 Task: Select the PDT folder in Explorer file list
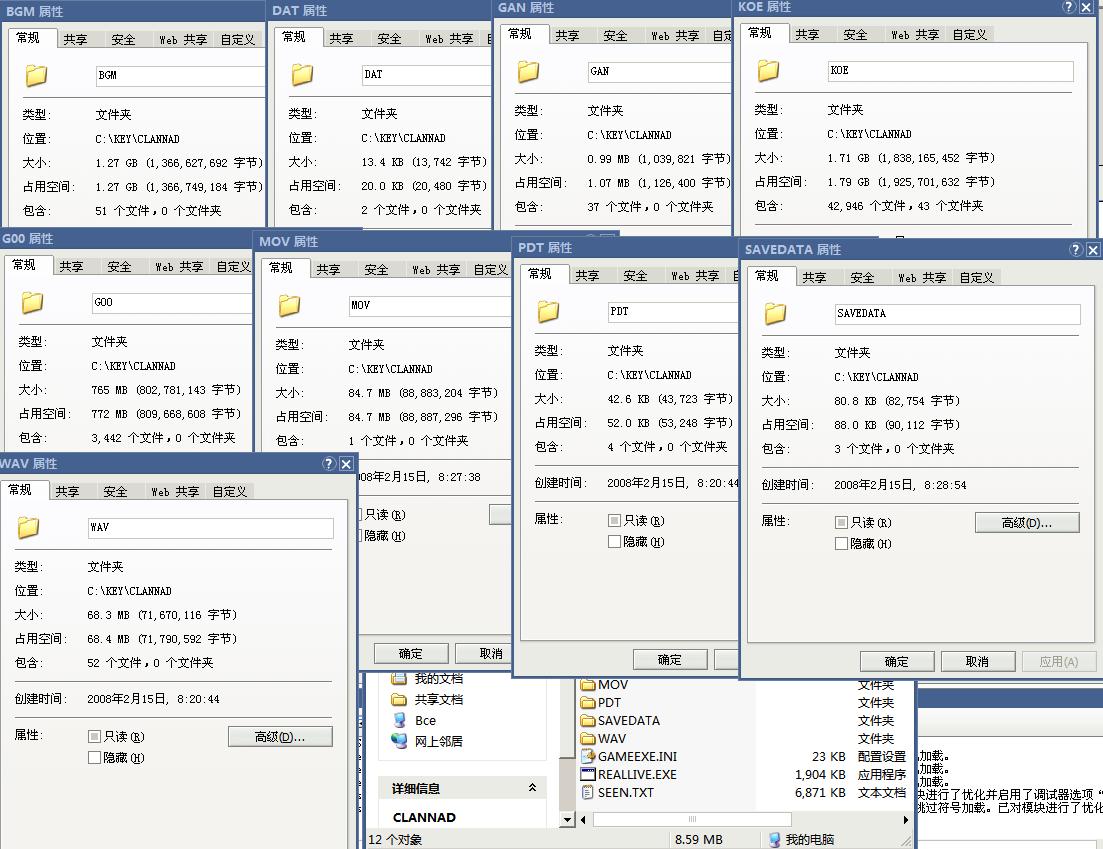pyautogui.click(x=601, y=703)
